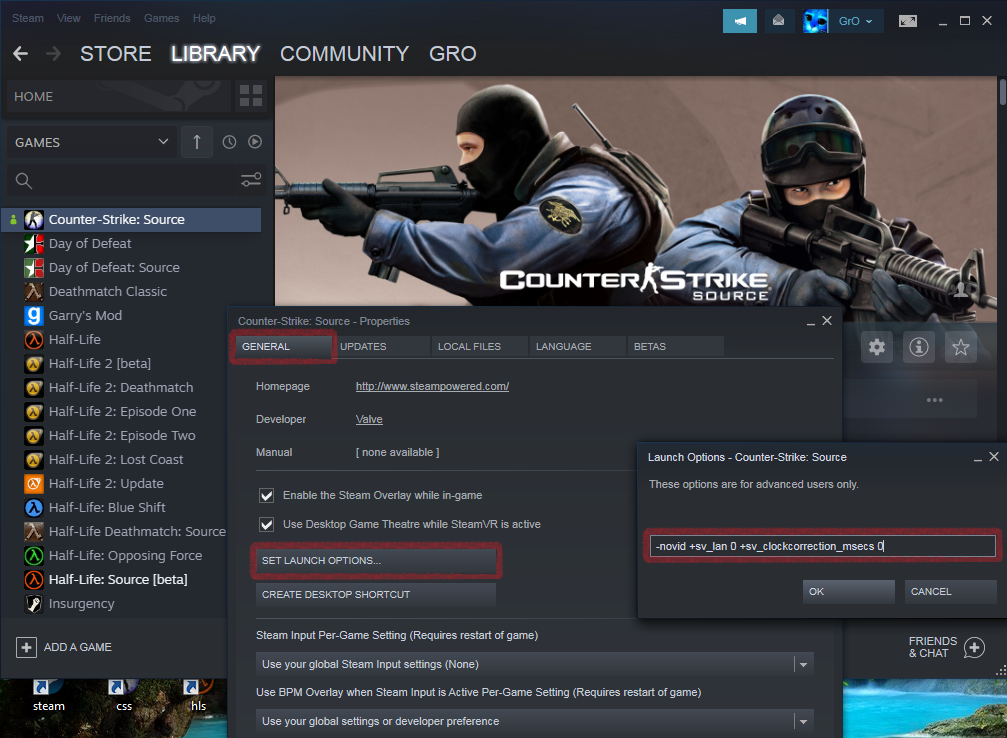Filter ready-to-play games icon
This screenshot has height=738, width=1007.
[x=255, y=142]
